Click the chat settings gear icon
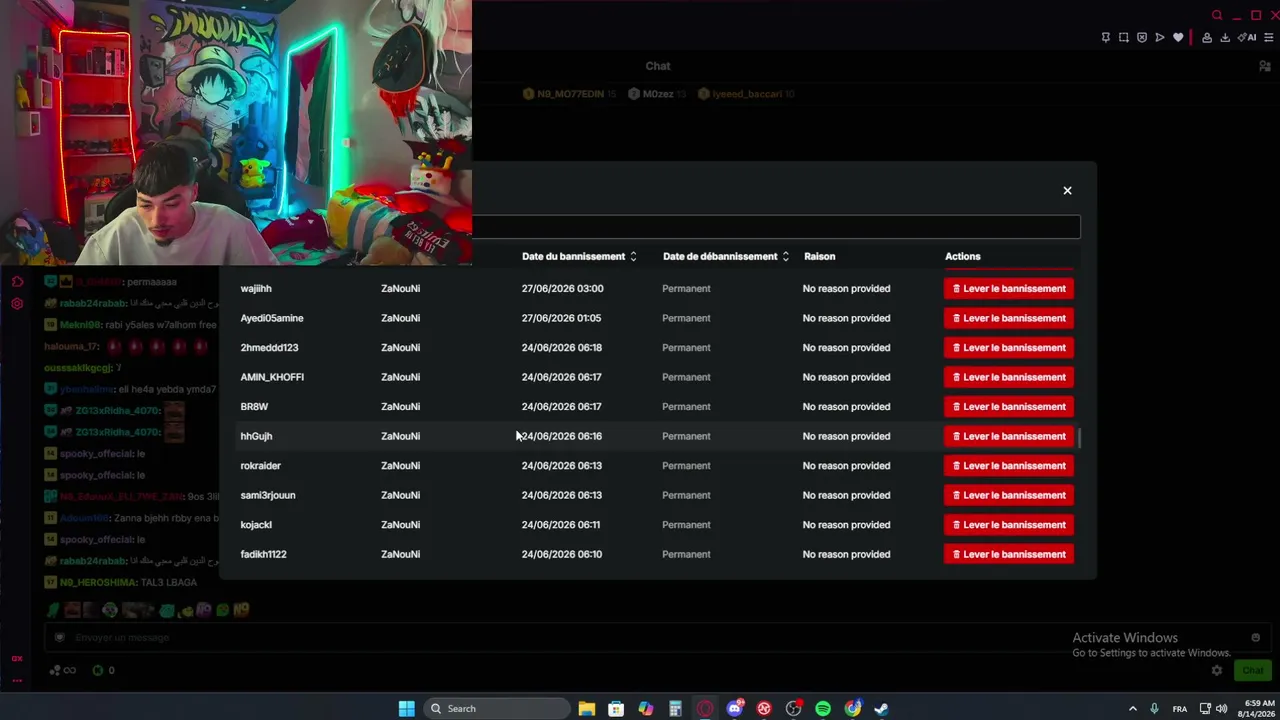Screen dimensions: 1280x720 1217,670
